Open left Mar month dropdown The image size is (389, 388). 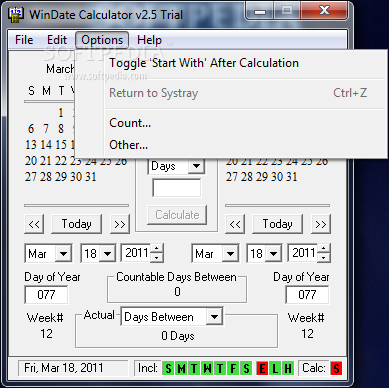(63, 254)
